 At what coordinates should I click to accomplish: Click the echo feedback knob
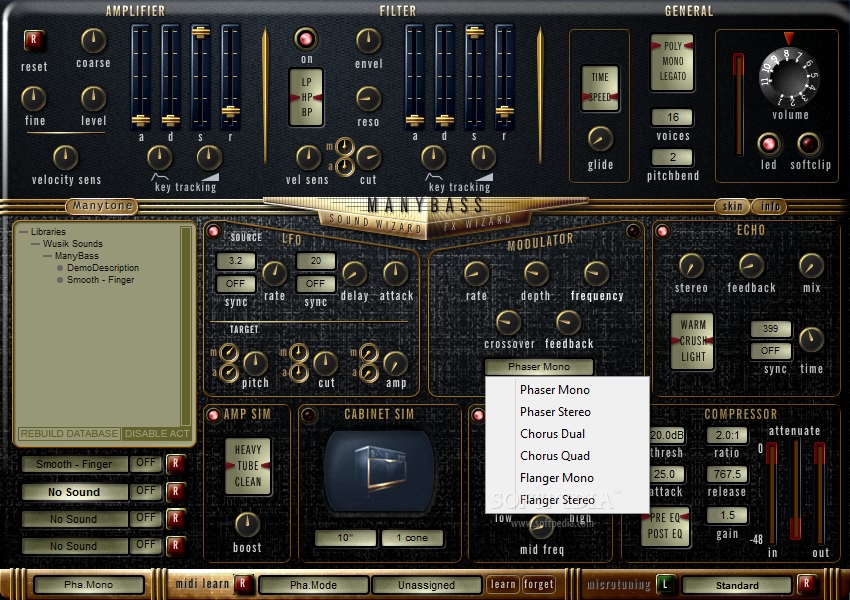pos(751,266)
